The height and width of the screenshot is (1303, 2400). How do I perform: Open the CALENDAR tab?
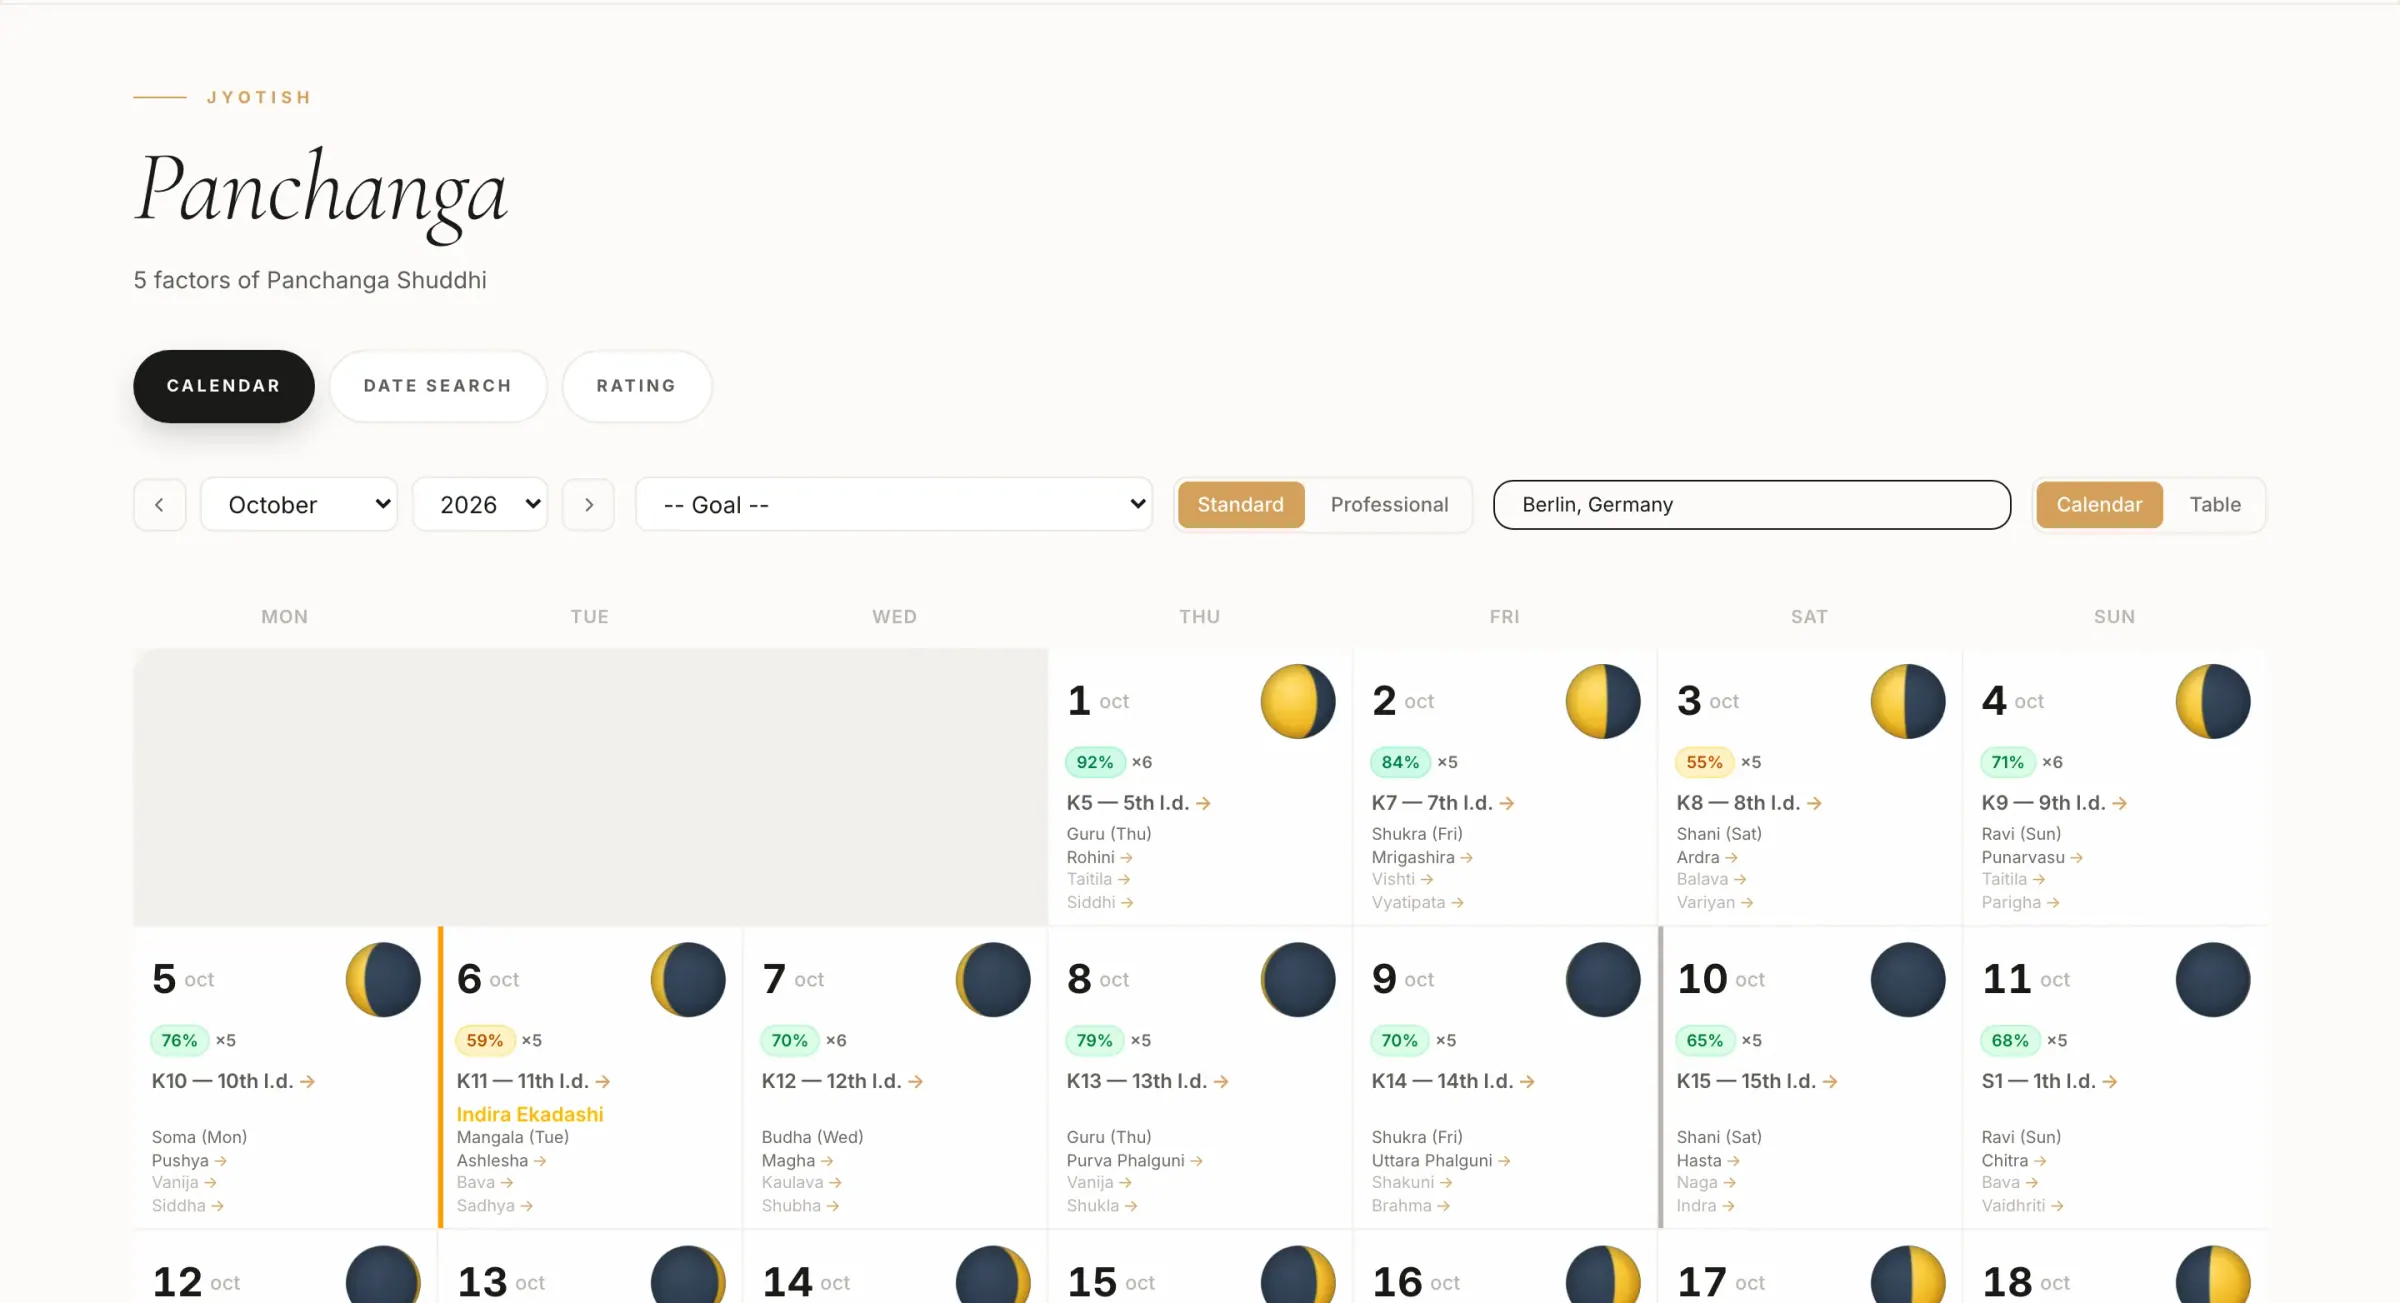click(x=224, y=386)
